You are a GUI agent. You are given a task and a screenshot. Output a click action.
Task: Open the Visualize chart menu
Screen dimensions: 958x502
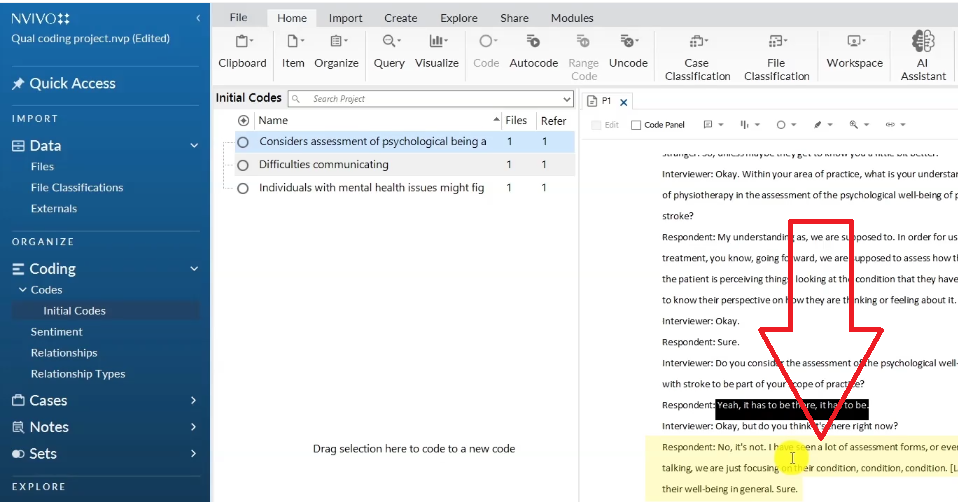[436, 52]
